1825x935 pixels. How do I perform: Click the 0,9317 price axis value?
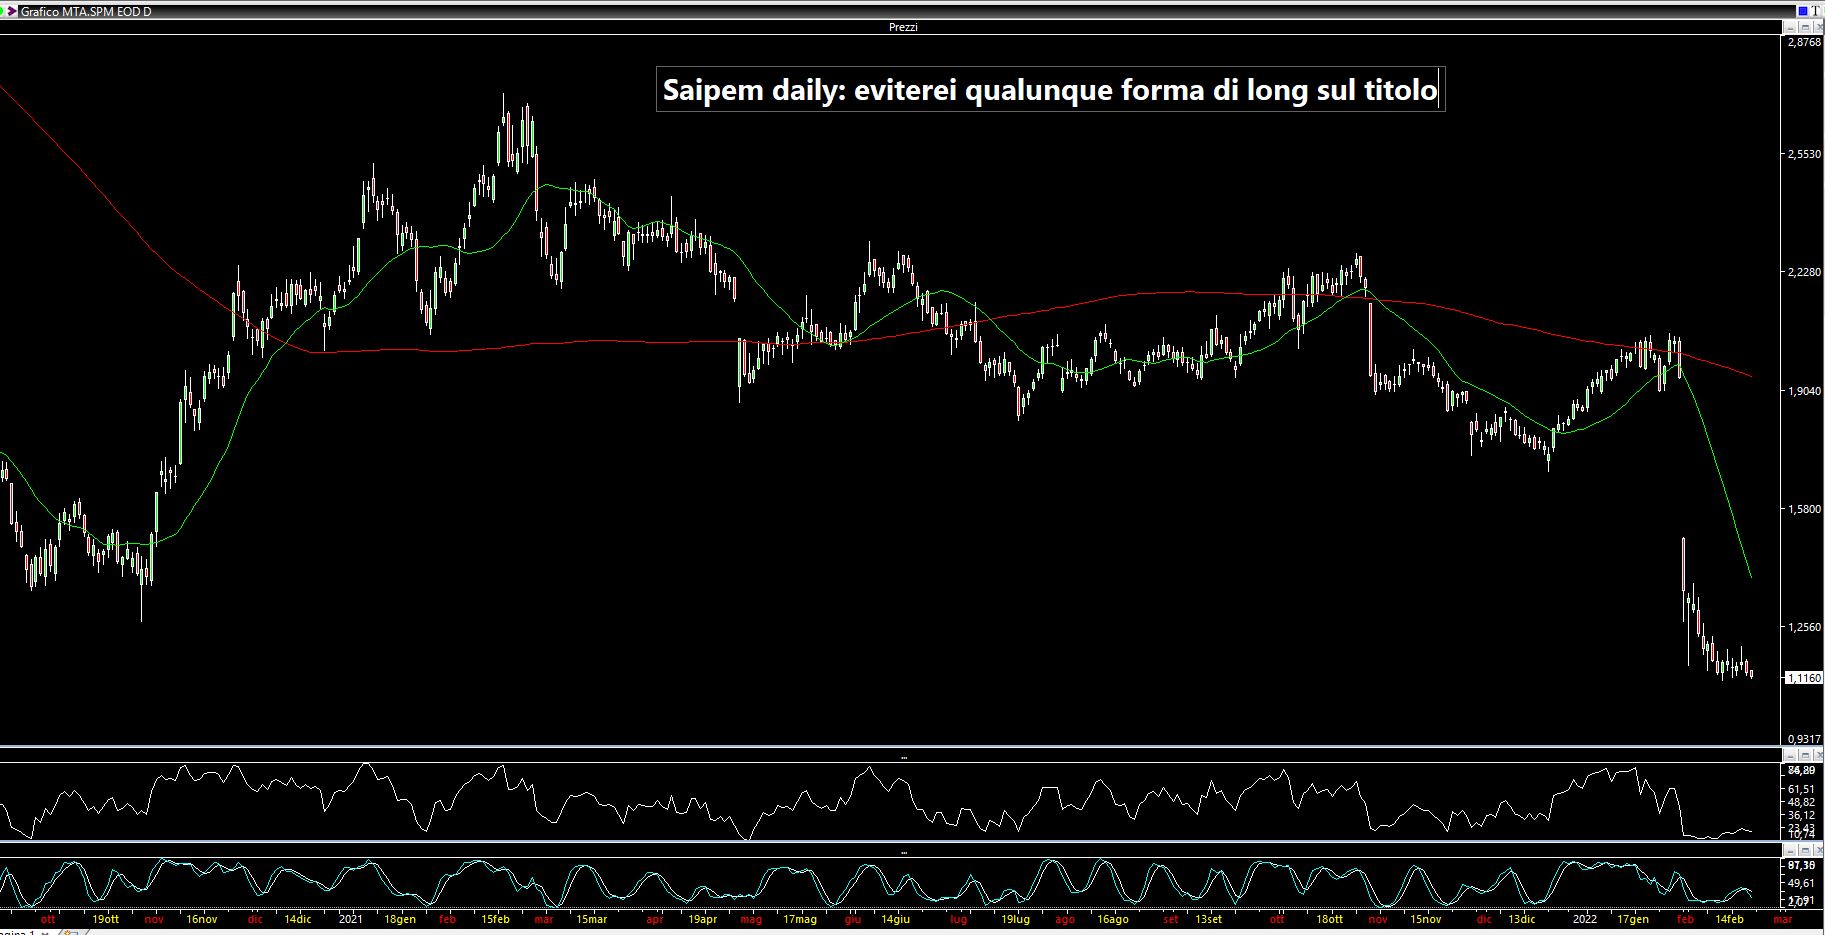point(1804,739)
